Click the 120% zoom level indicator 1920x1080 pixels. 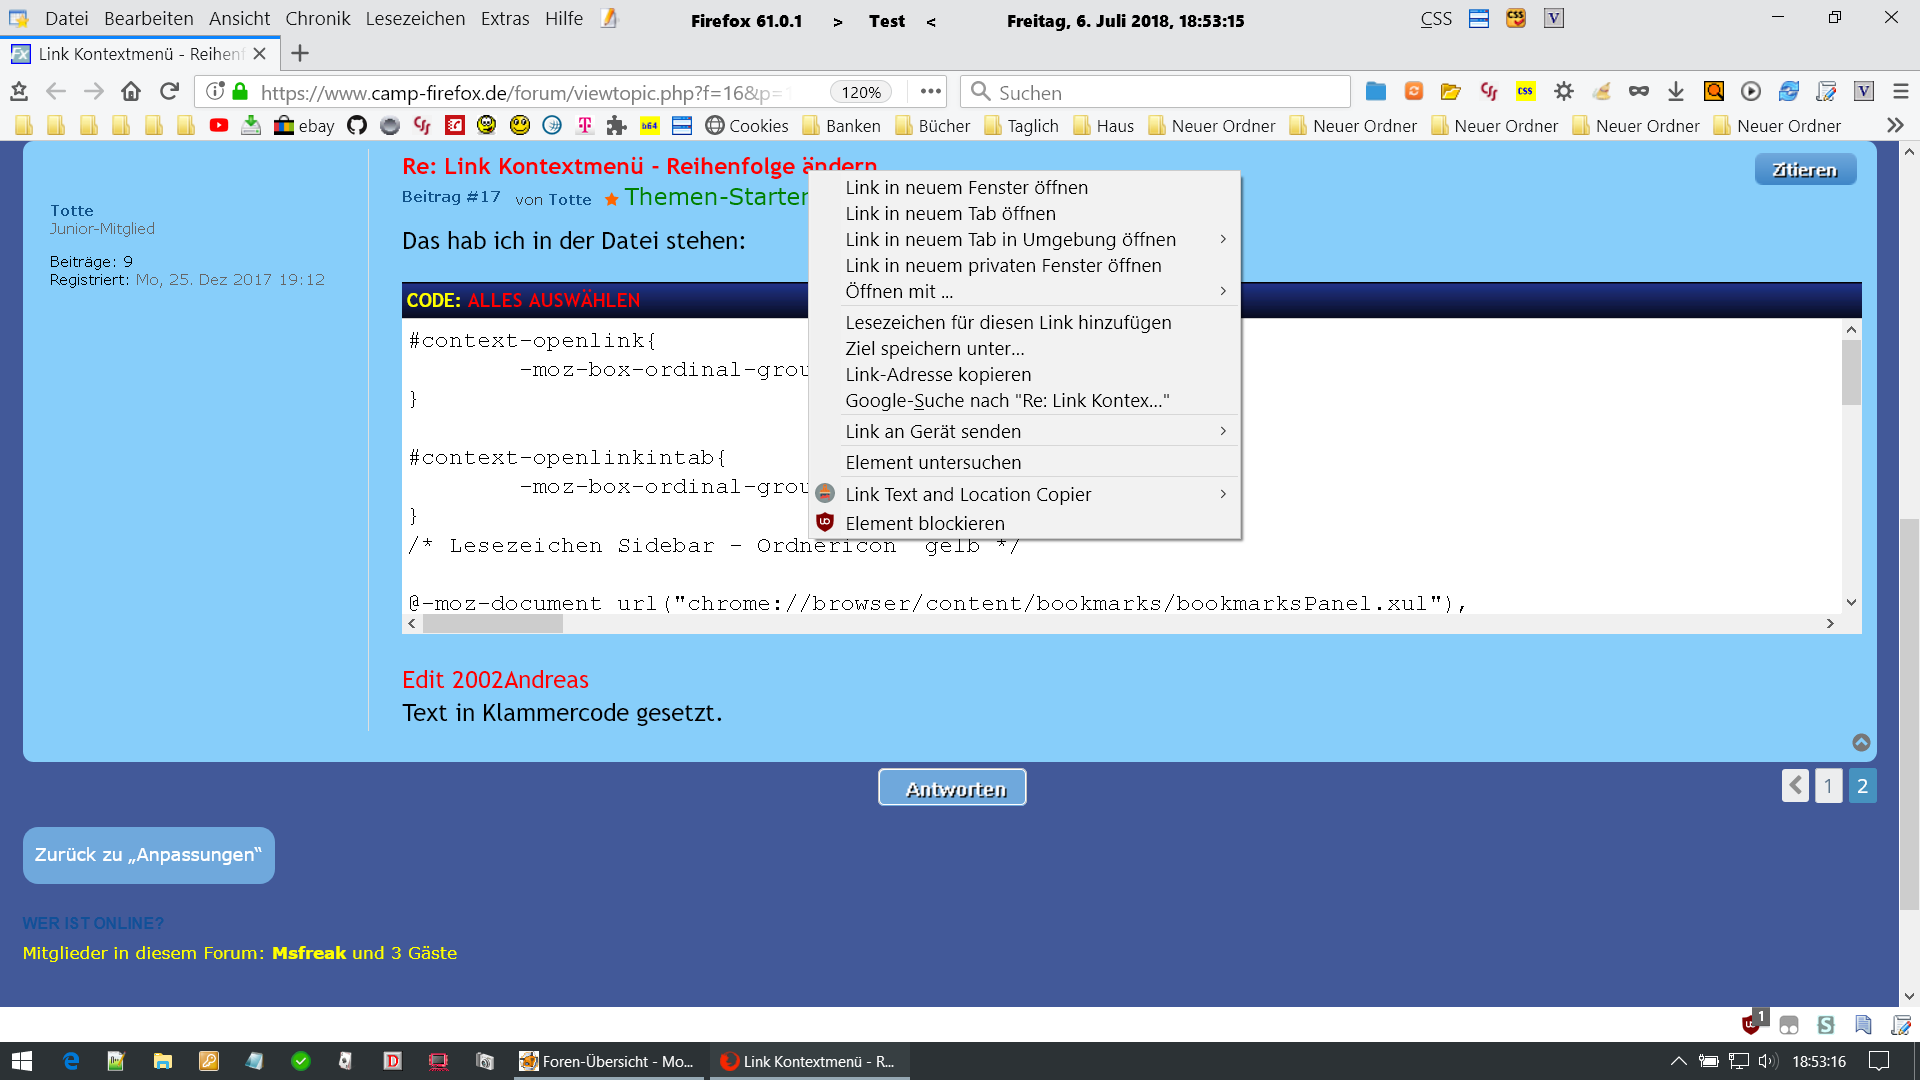point(860,92)
